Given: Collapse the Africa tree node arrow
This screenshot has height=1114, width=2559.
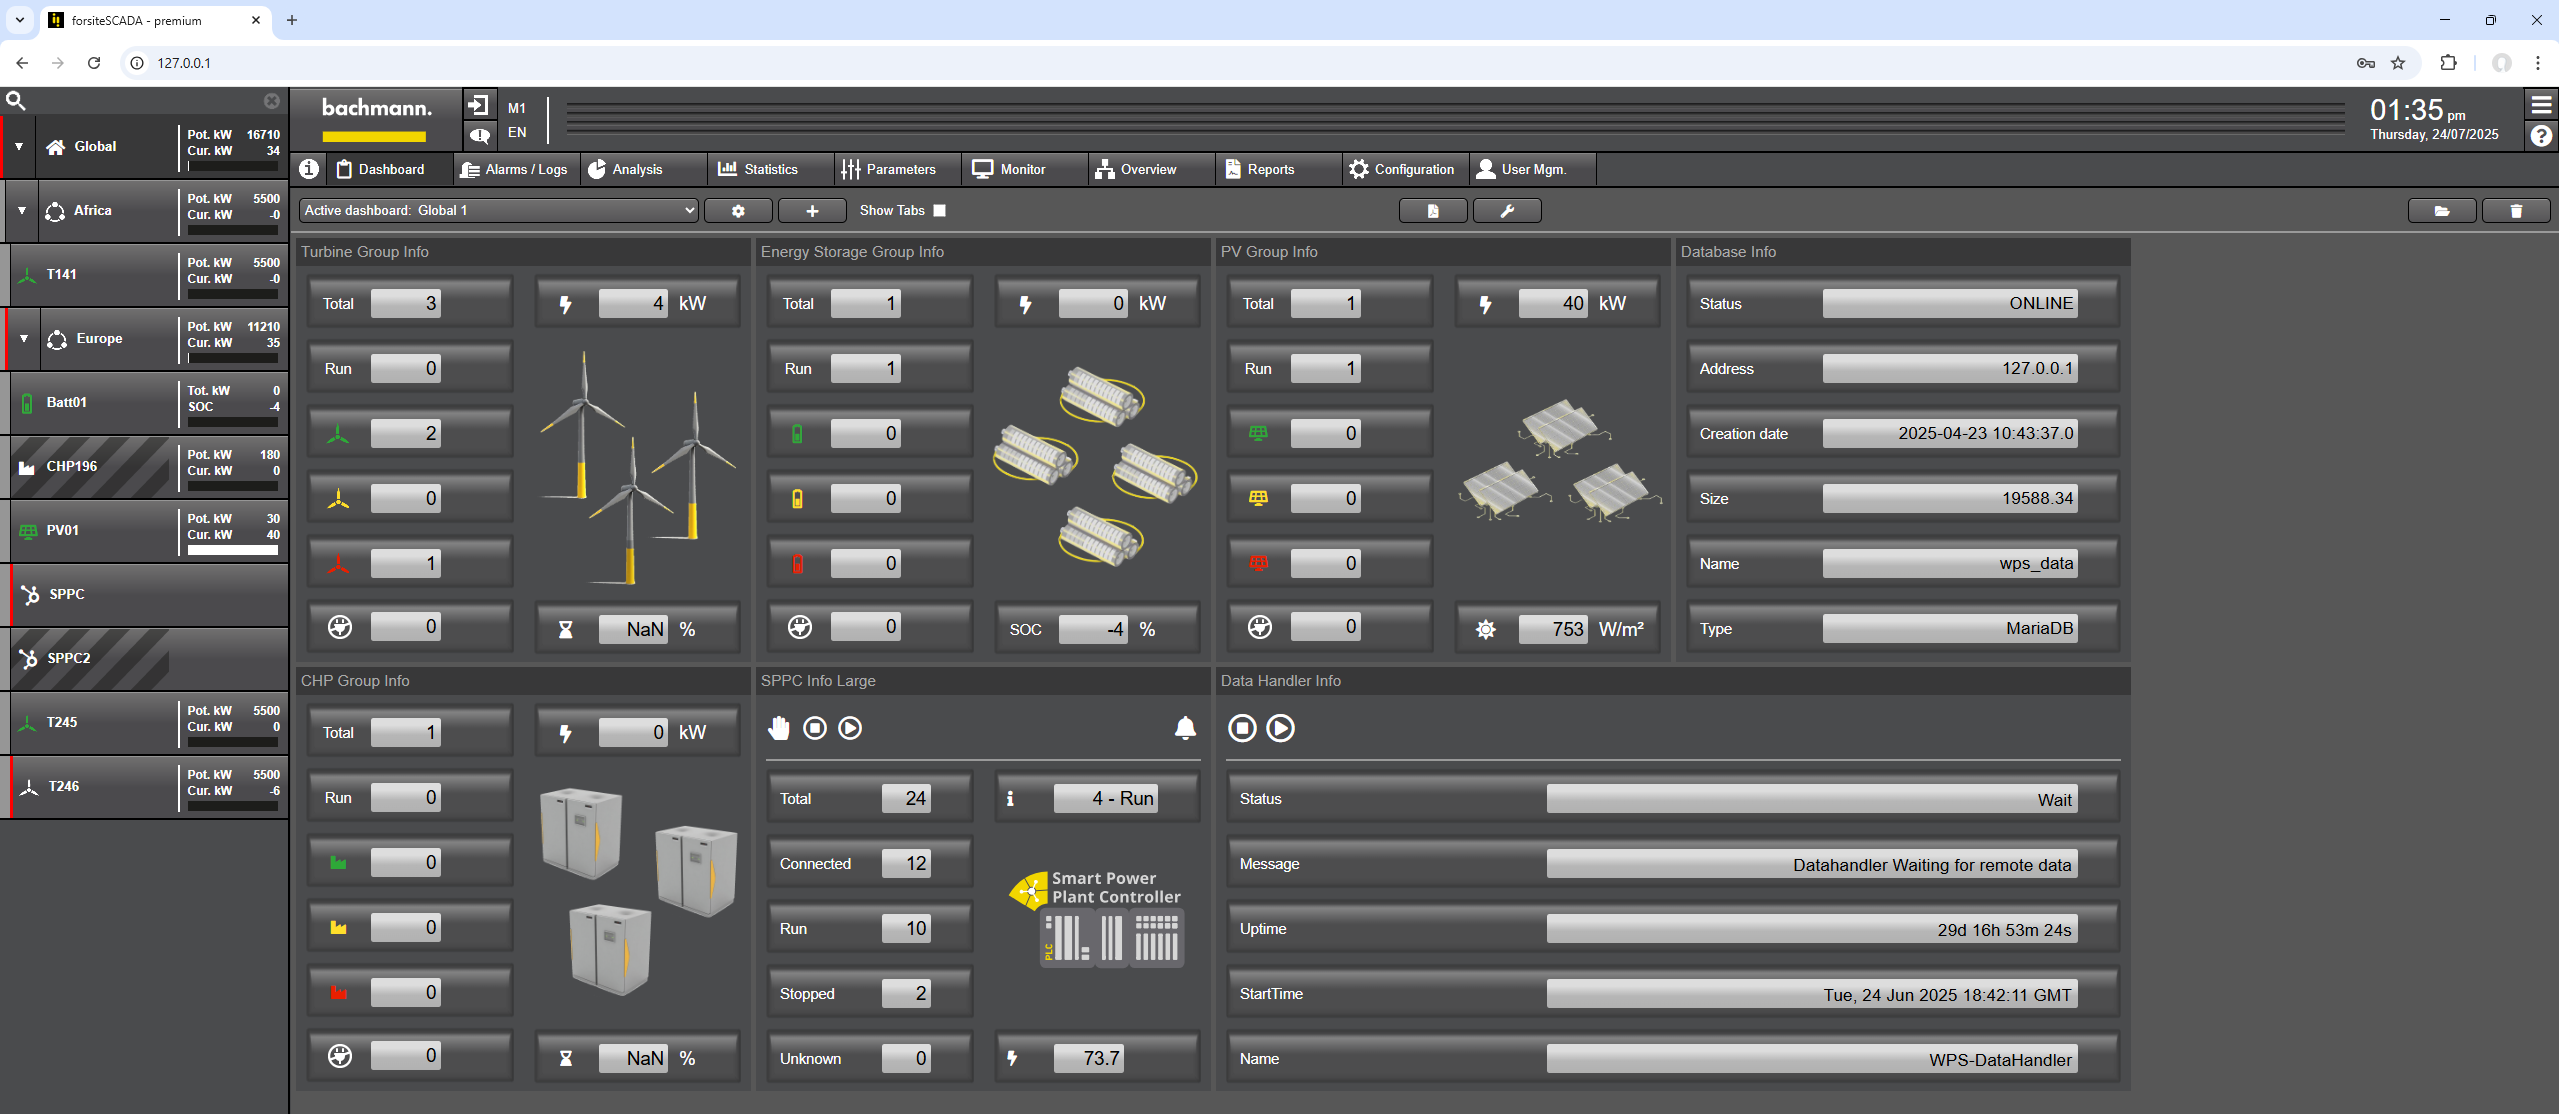Looking at the screenshot, I should click(22, 211).
